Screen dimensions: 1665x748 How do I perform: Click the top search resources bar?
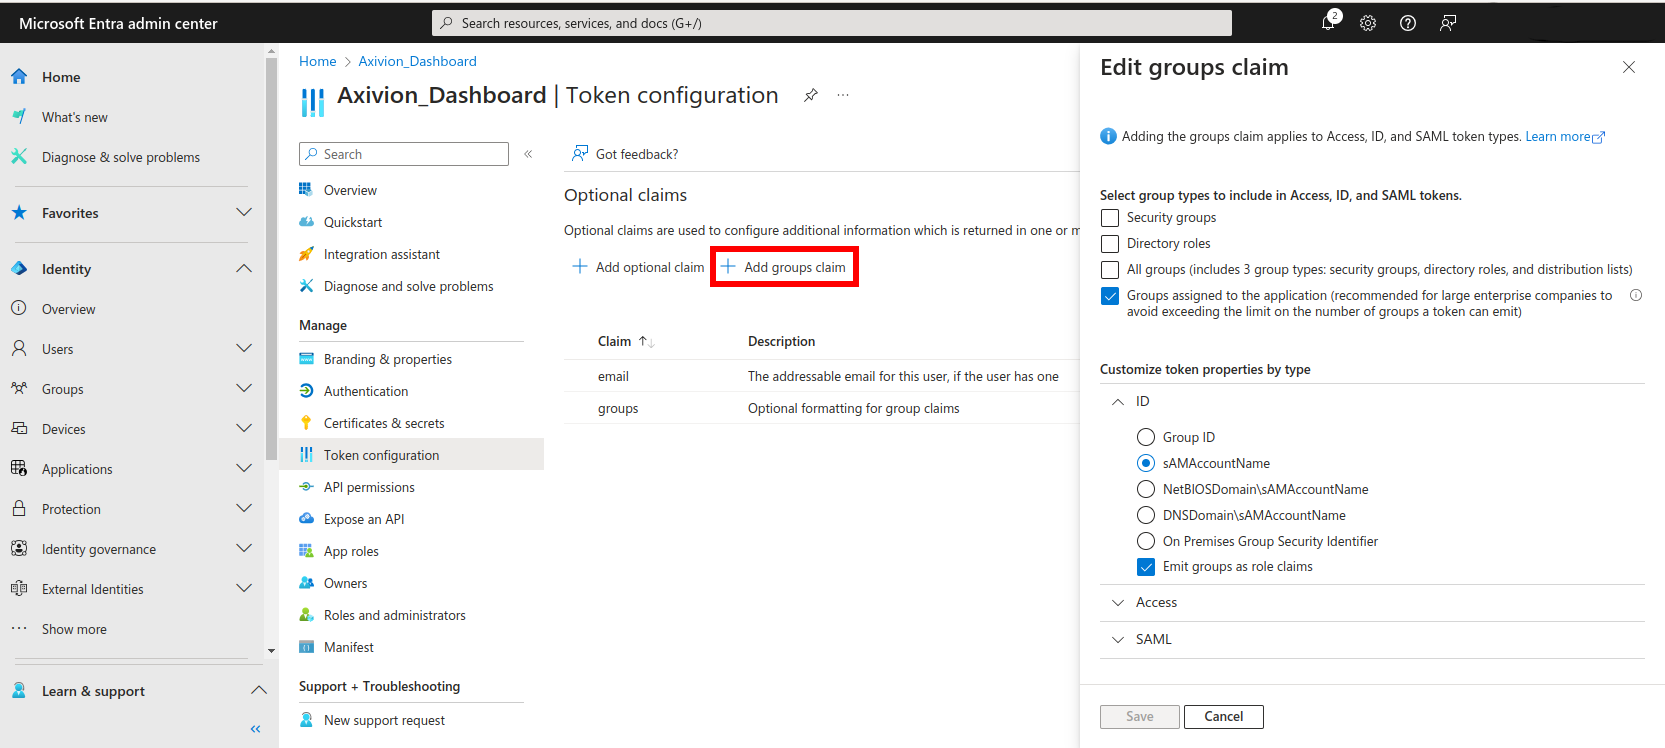832,23
